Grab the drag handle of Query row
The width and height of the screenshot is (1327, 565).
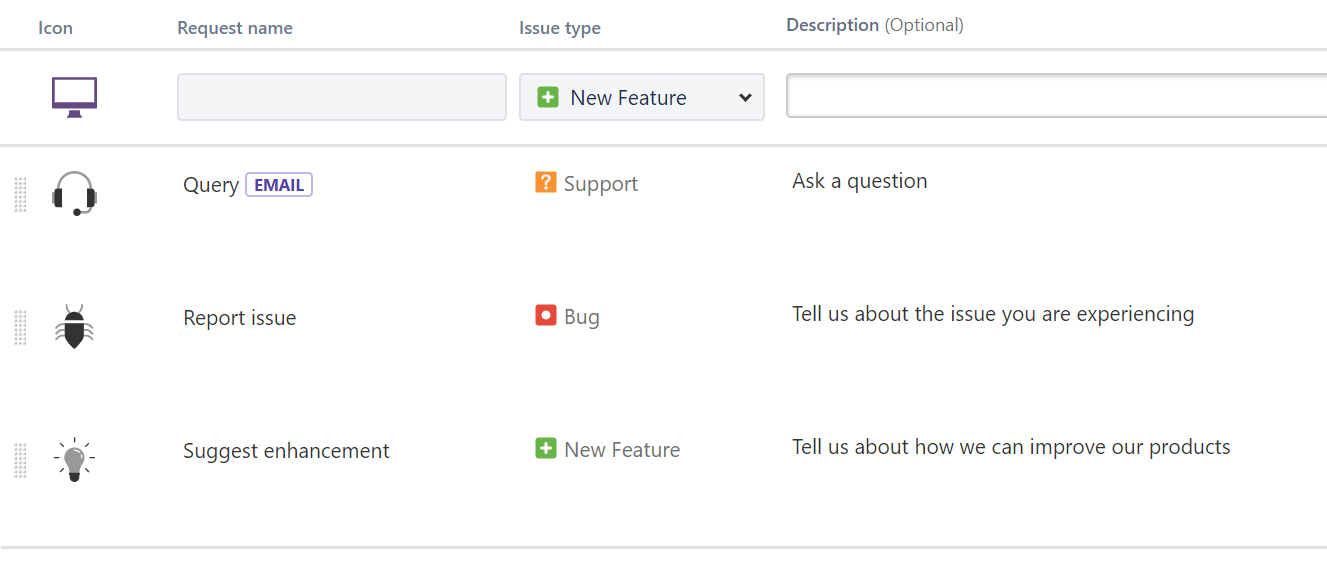[x=20, y=194]
